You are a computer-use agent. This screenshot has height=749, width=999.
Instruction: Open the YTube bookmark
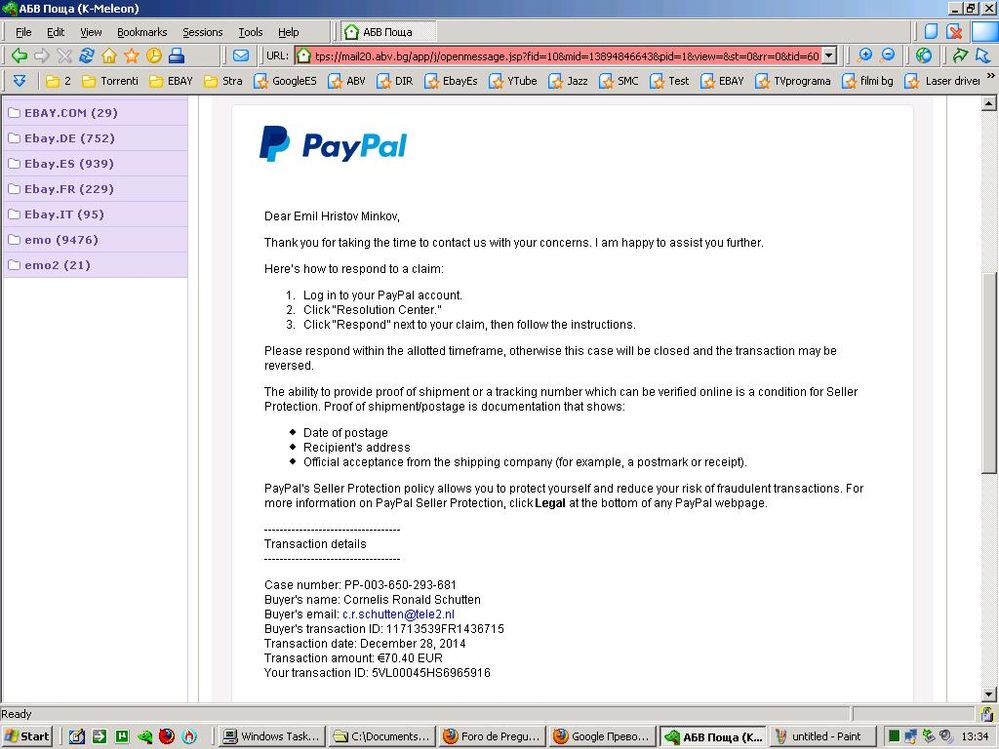click(514, 81)
